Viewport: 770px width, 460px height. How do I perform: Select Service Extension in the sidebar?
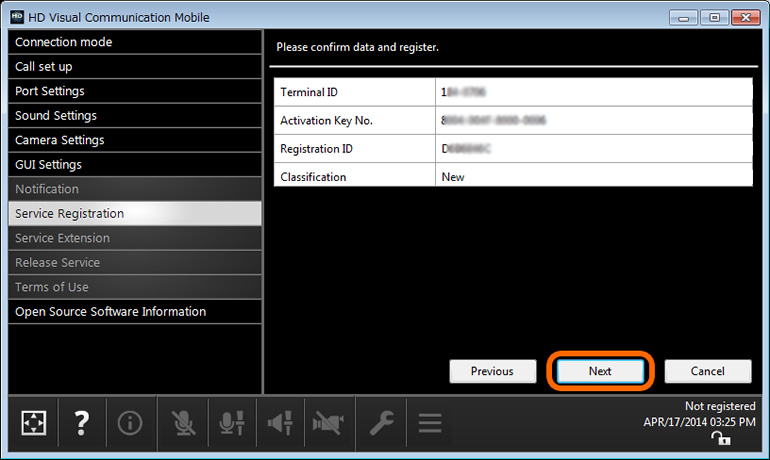tap(135, 238)
